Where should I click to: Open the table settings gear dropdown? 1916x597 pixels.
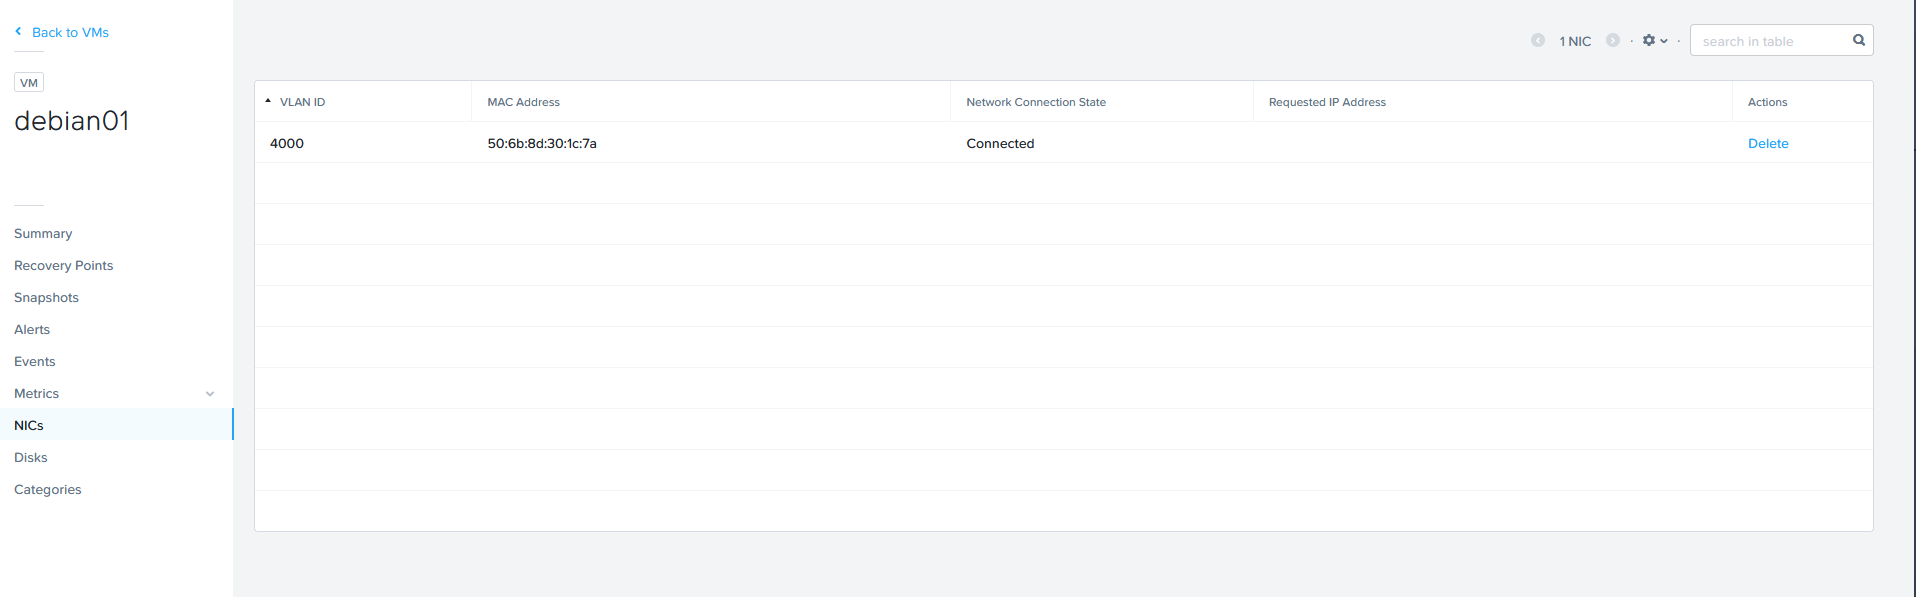[x=1655, y=40]
